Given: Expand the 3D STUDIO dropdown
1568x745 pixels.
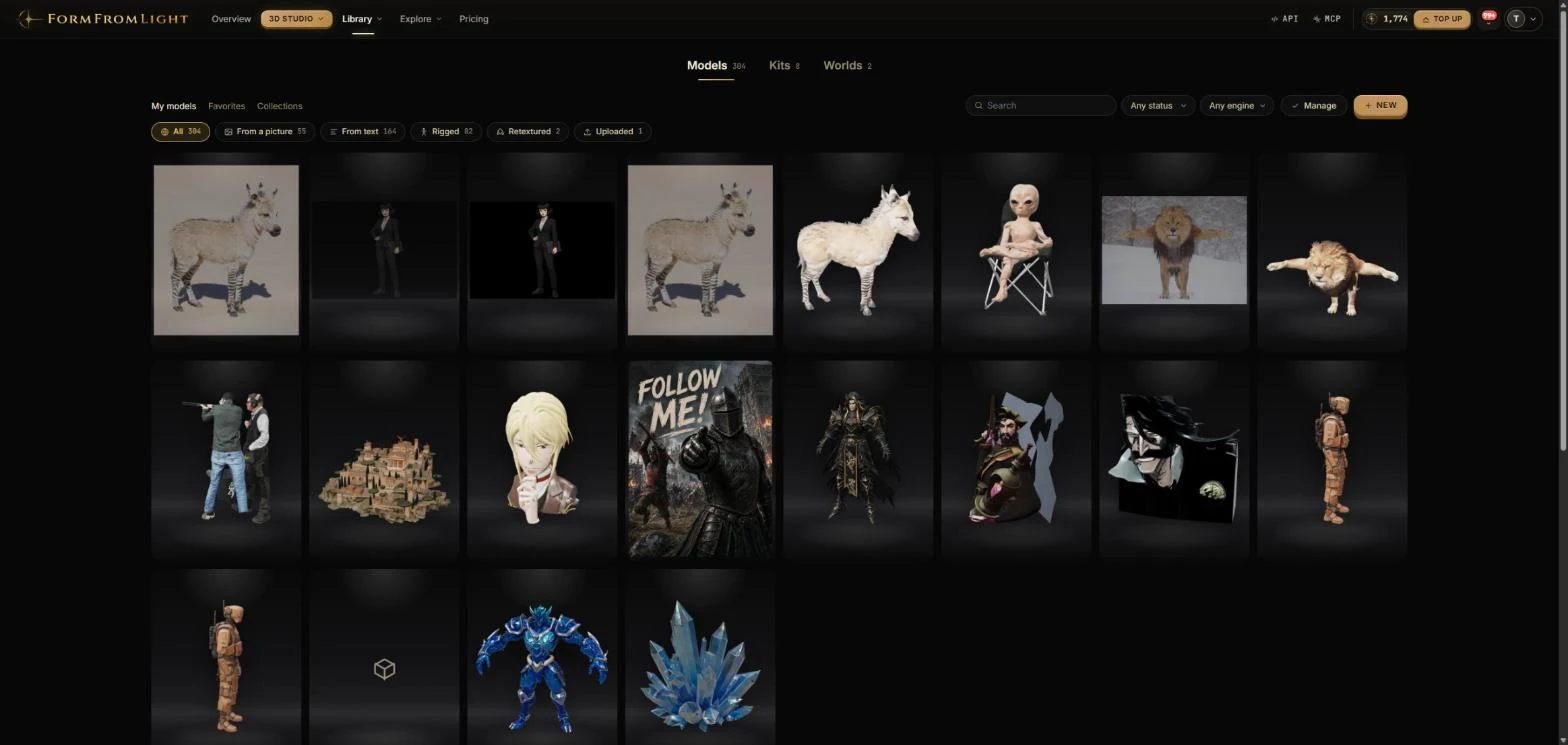Looking at the screenshot, I should click(296, 19).
